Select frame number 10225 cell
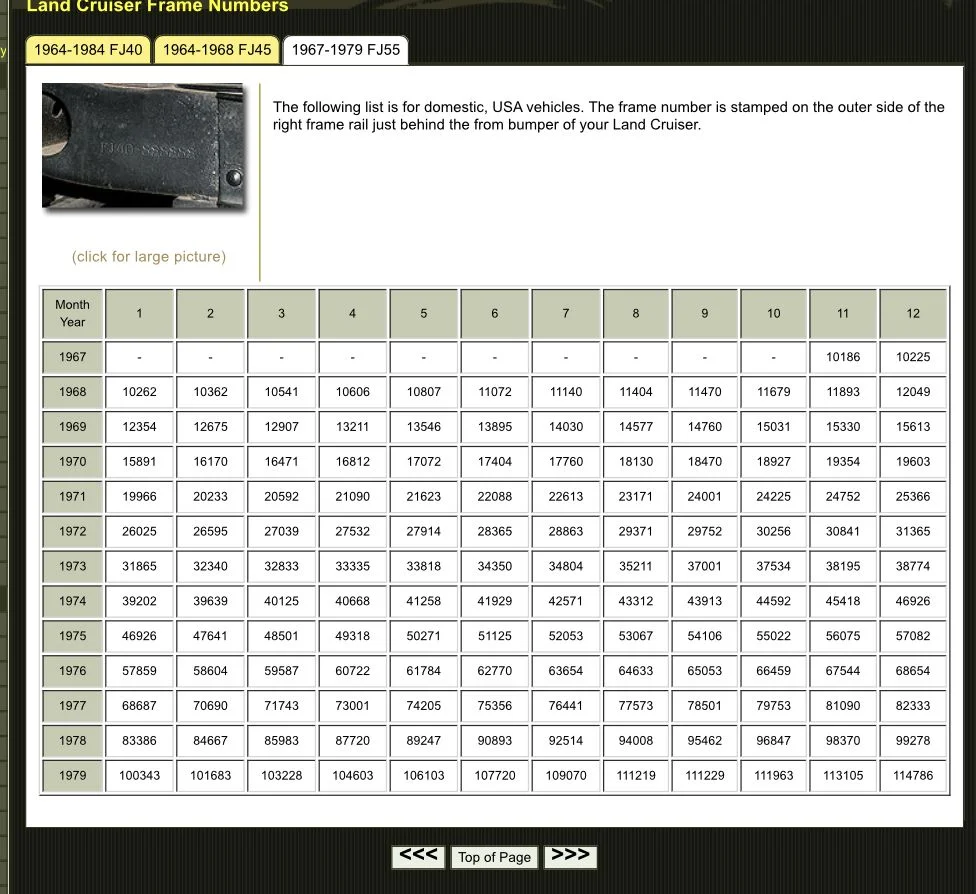The width and height of the screenshot is (976, 894). click(x=913, y=357)
